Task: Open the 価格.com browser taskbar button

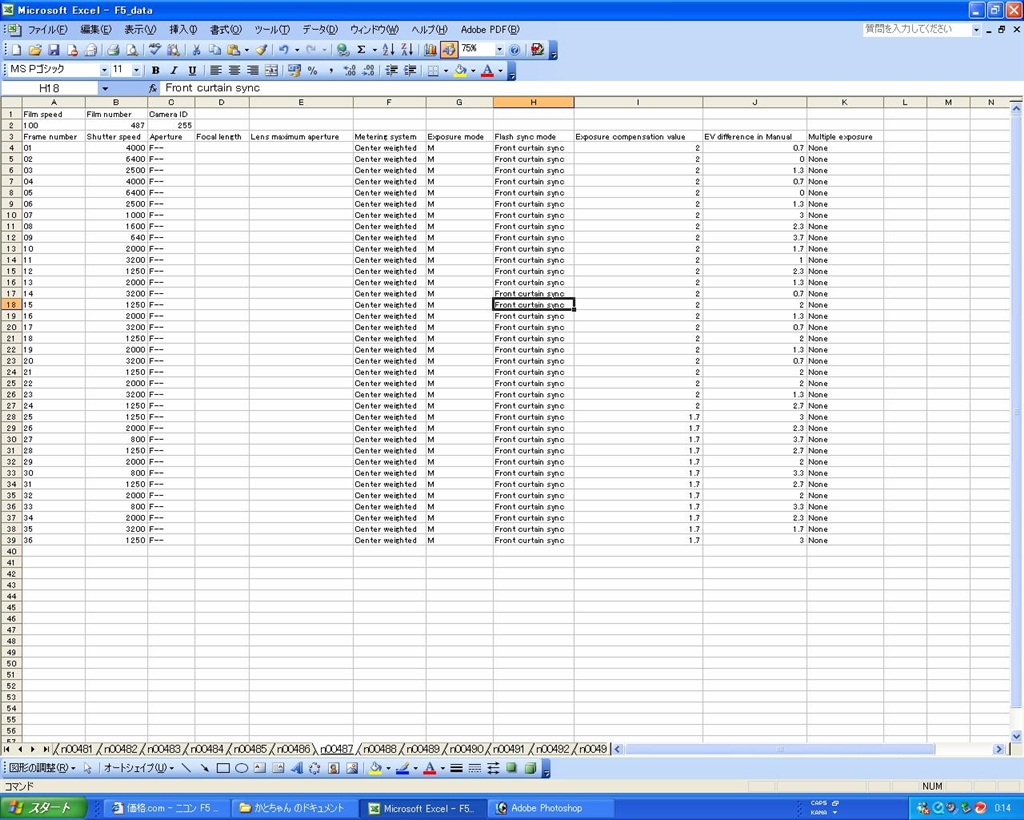Action: (x=167, y=808)
